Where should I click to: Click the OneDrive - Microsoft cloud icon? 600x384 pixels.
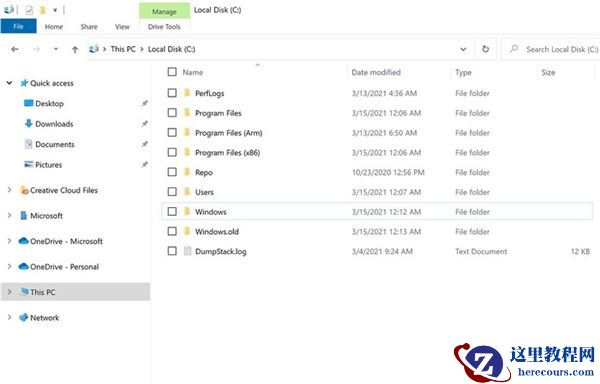pos(24,241)
